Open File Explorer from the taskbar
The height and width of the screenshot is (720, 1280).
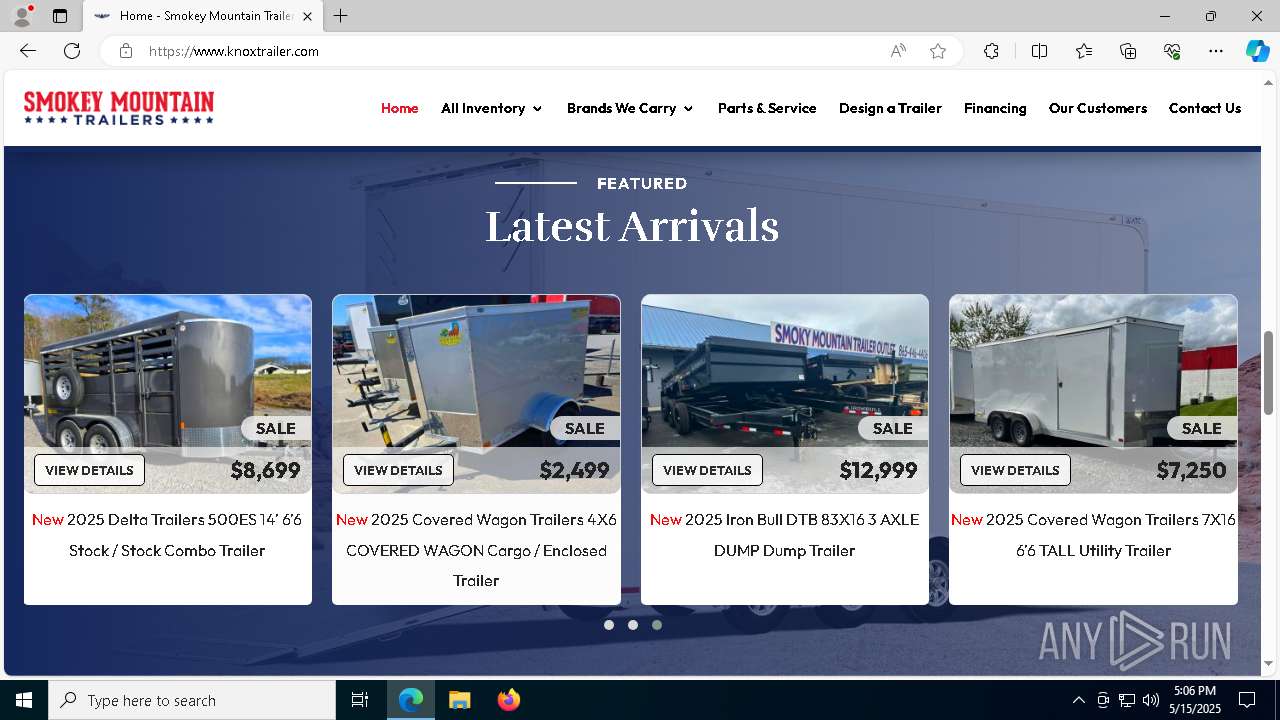pyautogui.click(x=459, y=700)
